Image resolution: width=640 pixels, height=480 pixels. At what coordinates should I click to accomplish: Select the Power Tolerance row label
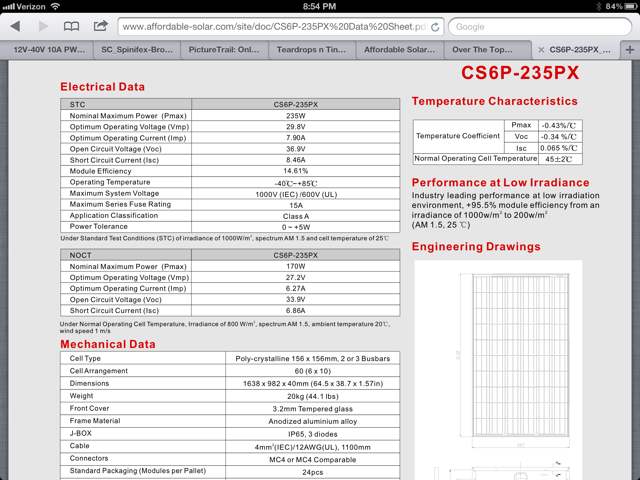point(98,226)
